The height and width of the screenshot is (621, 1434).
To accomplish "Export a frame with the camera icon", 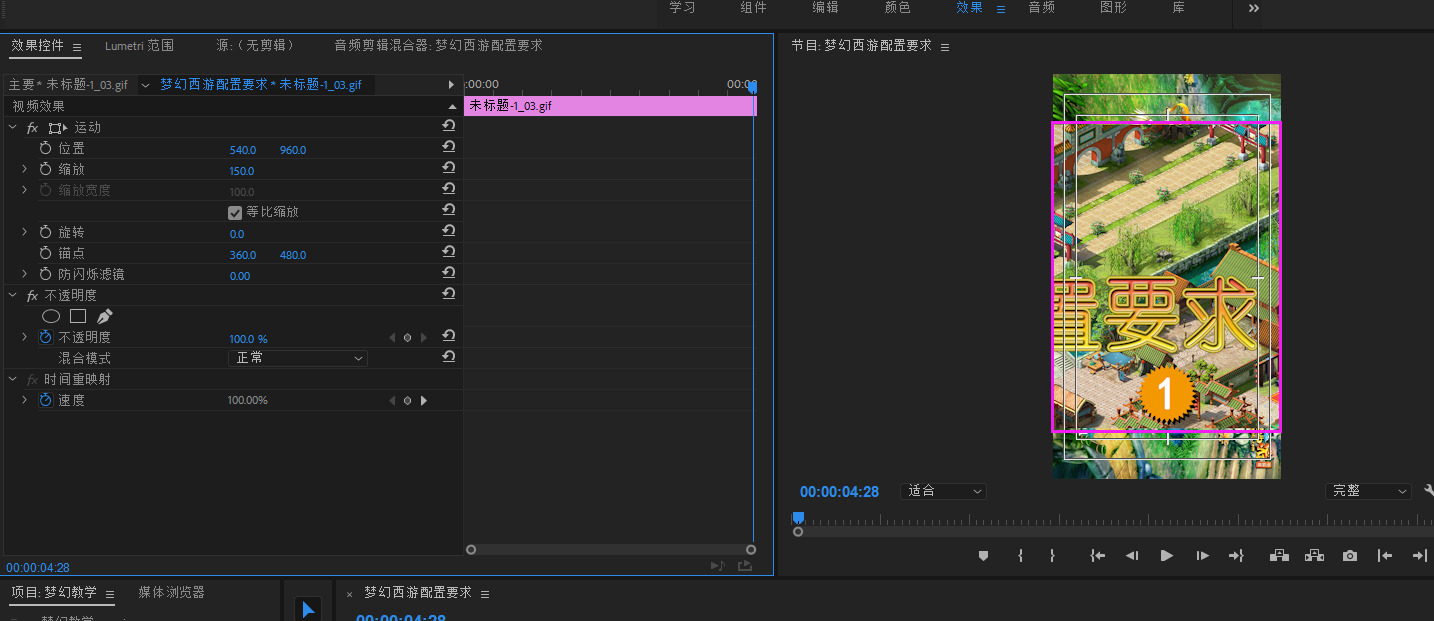I will tap(1349, 555).
